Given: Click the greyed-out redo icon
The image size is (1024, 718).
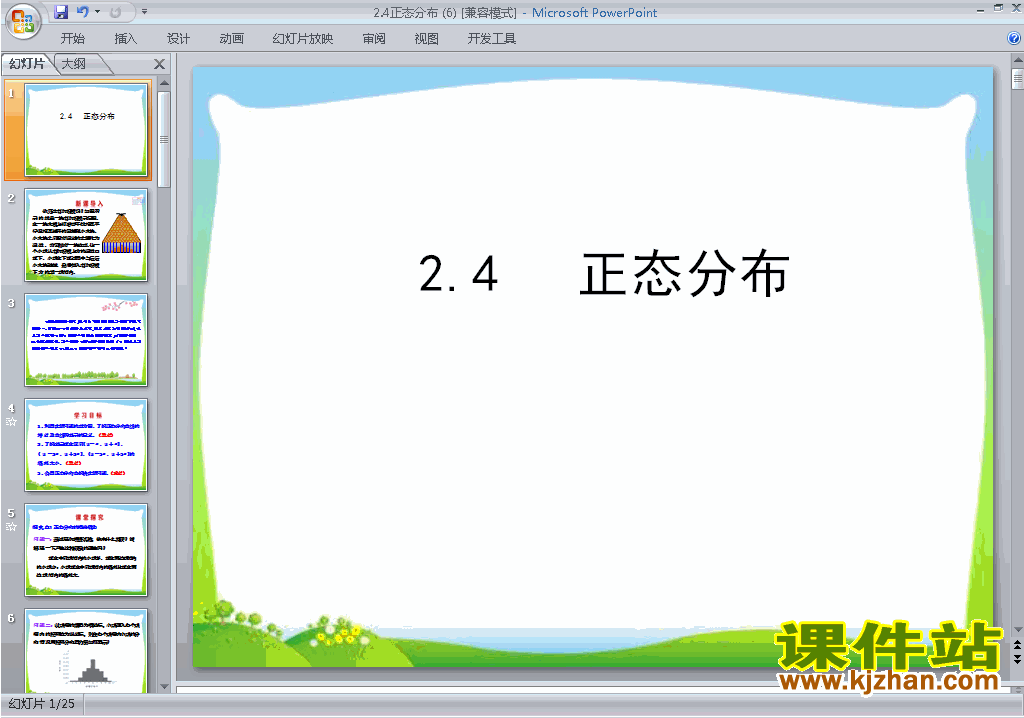Looking at the screenshot, I should [116, 12].
